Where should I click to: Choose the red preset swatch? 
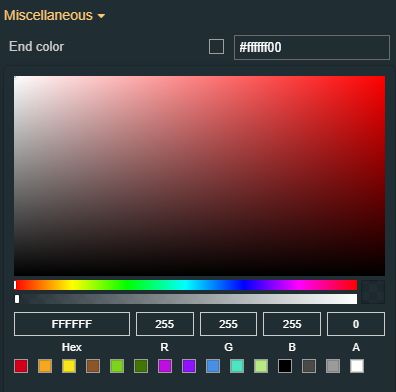point(21,366)
